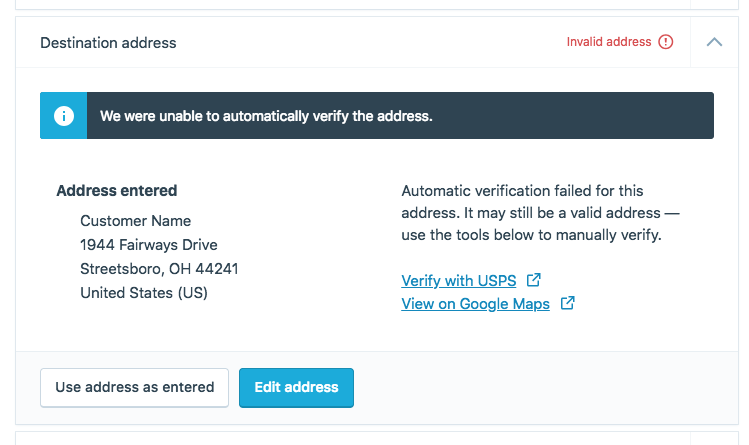Viewport: 749px width, 445px height.
Task: Click external-link icon beside Verify with USPS
Action: 534,280
